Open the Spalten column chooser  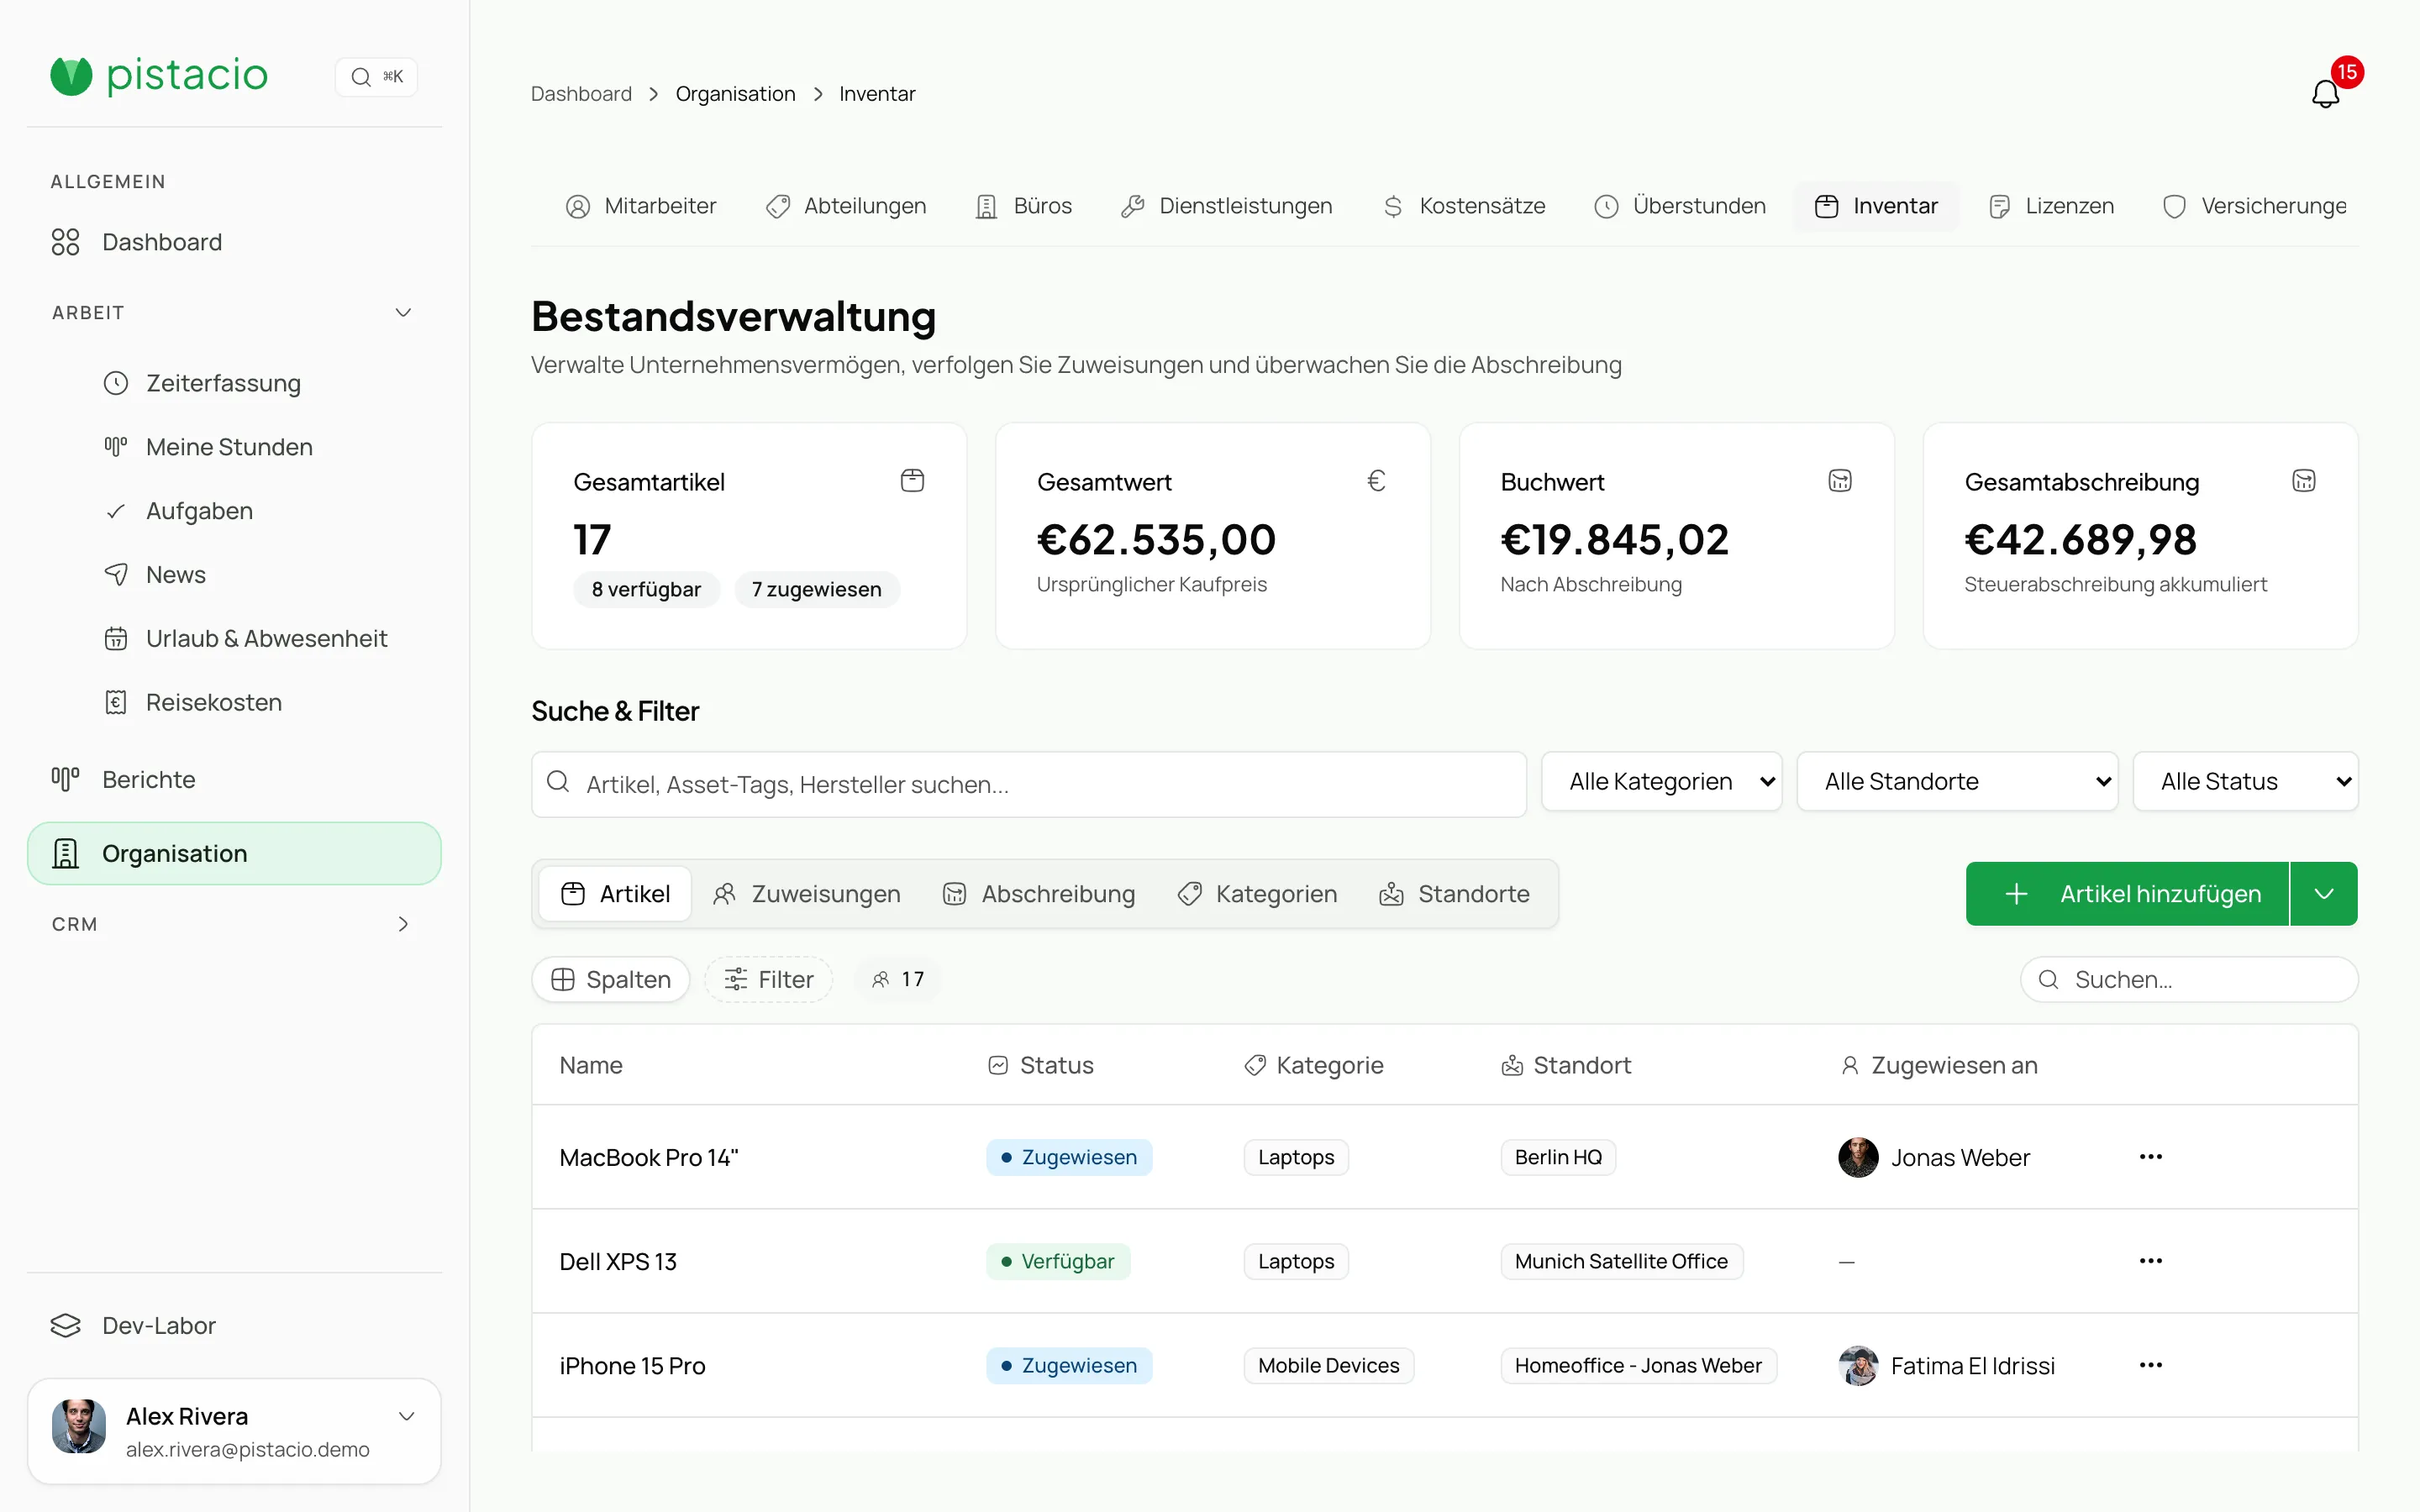click(x=611, y=980)
